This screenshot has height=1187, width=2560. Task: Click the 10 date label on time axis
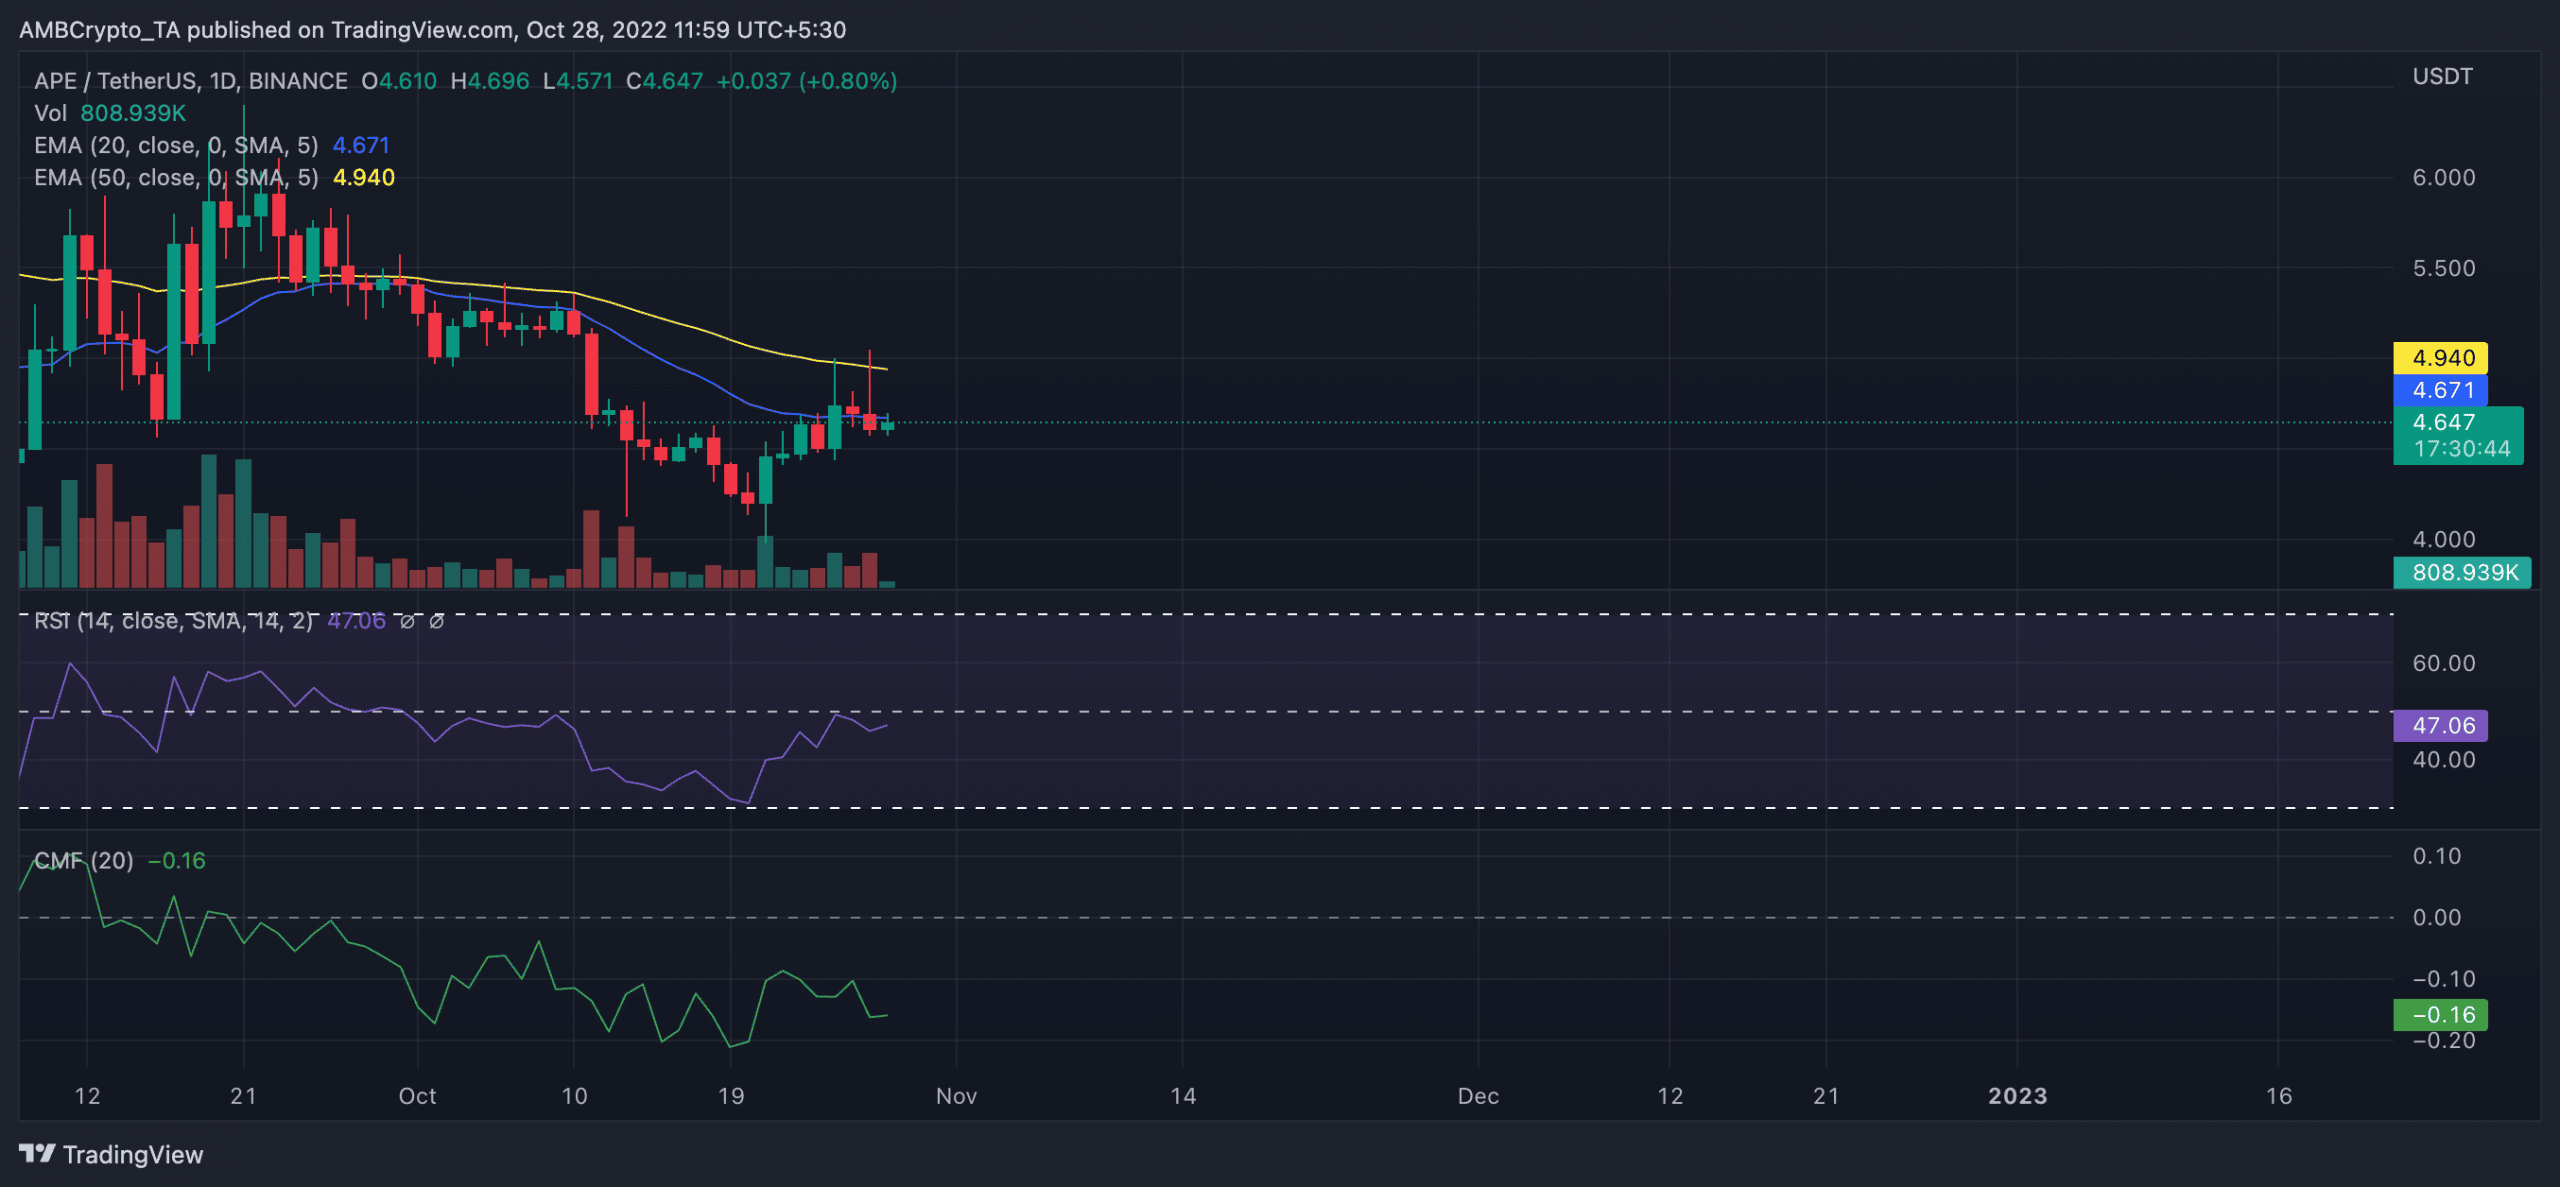coord(574,1096)
